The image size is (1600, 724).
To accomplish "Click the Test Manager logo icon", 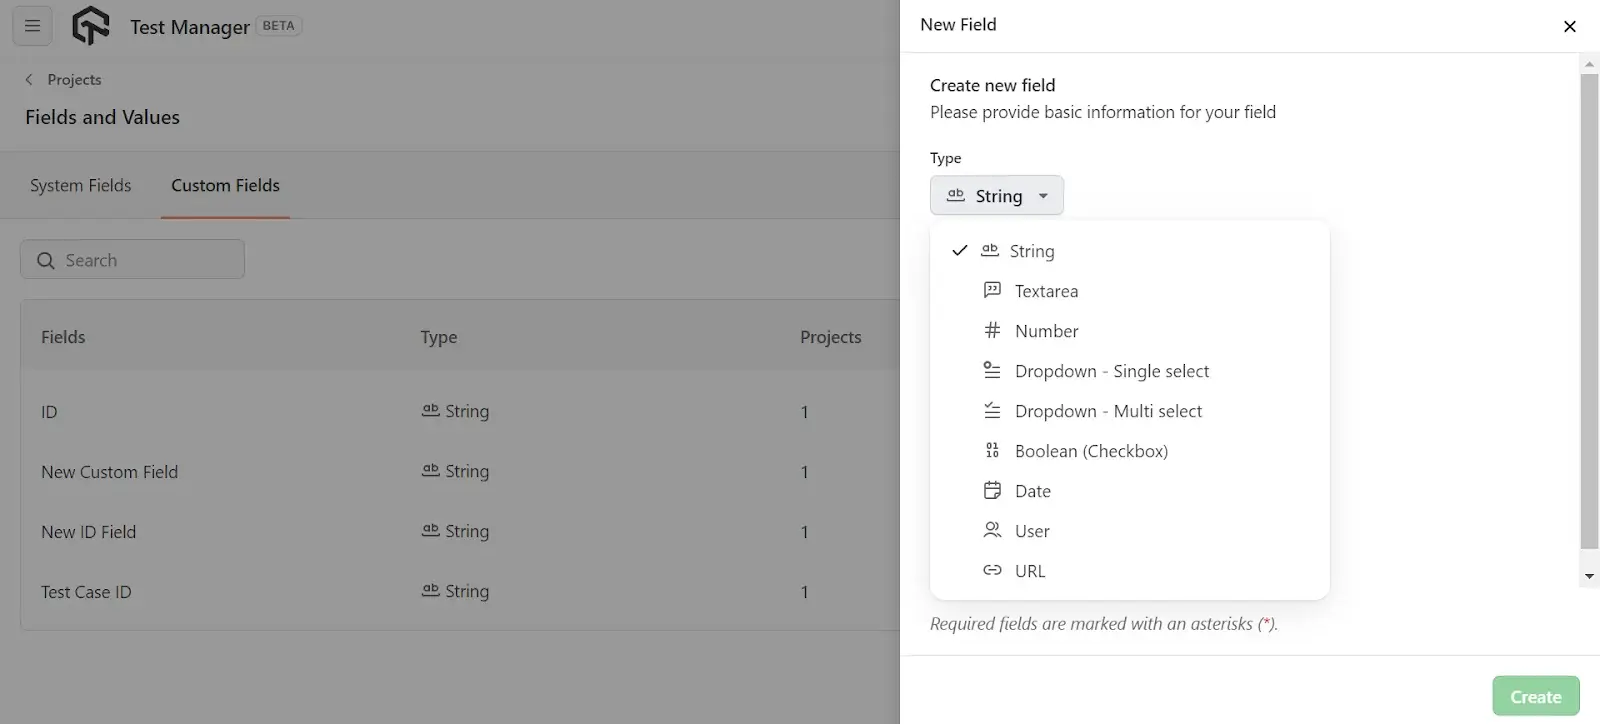I will [x=90, y=26].
